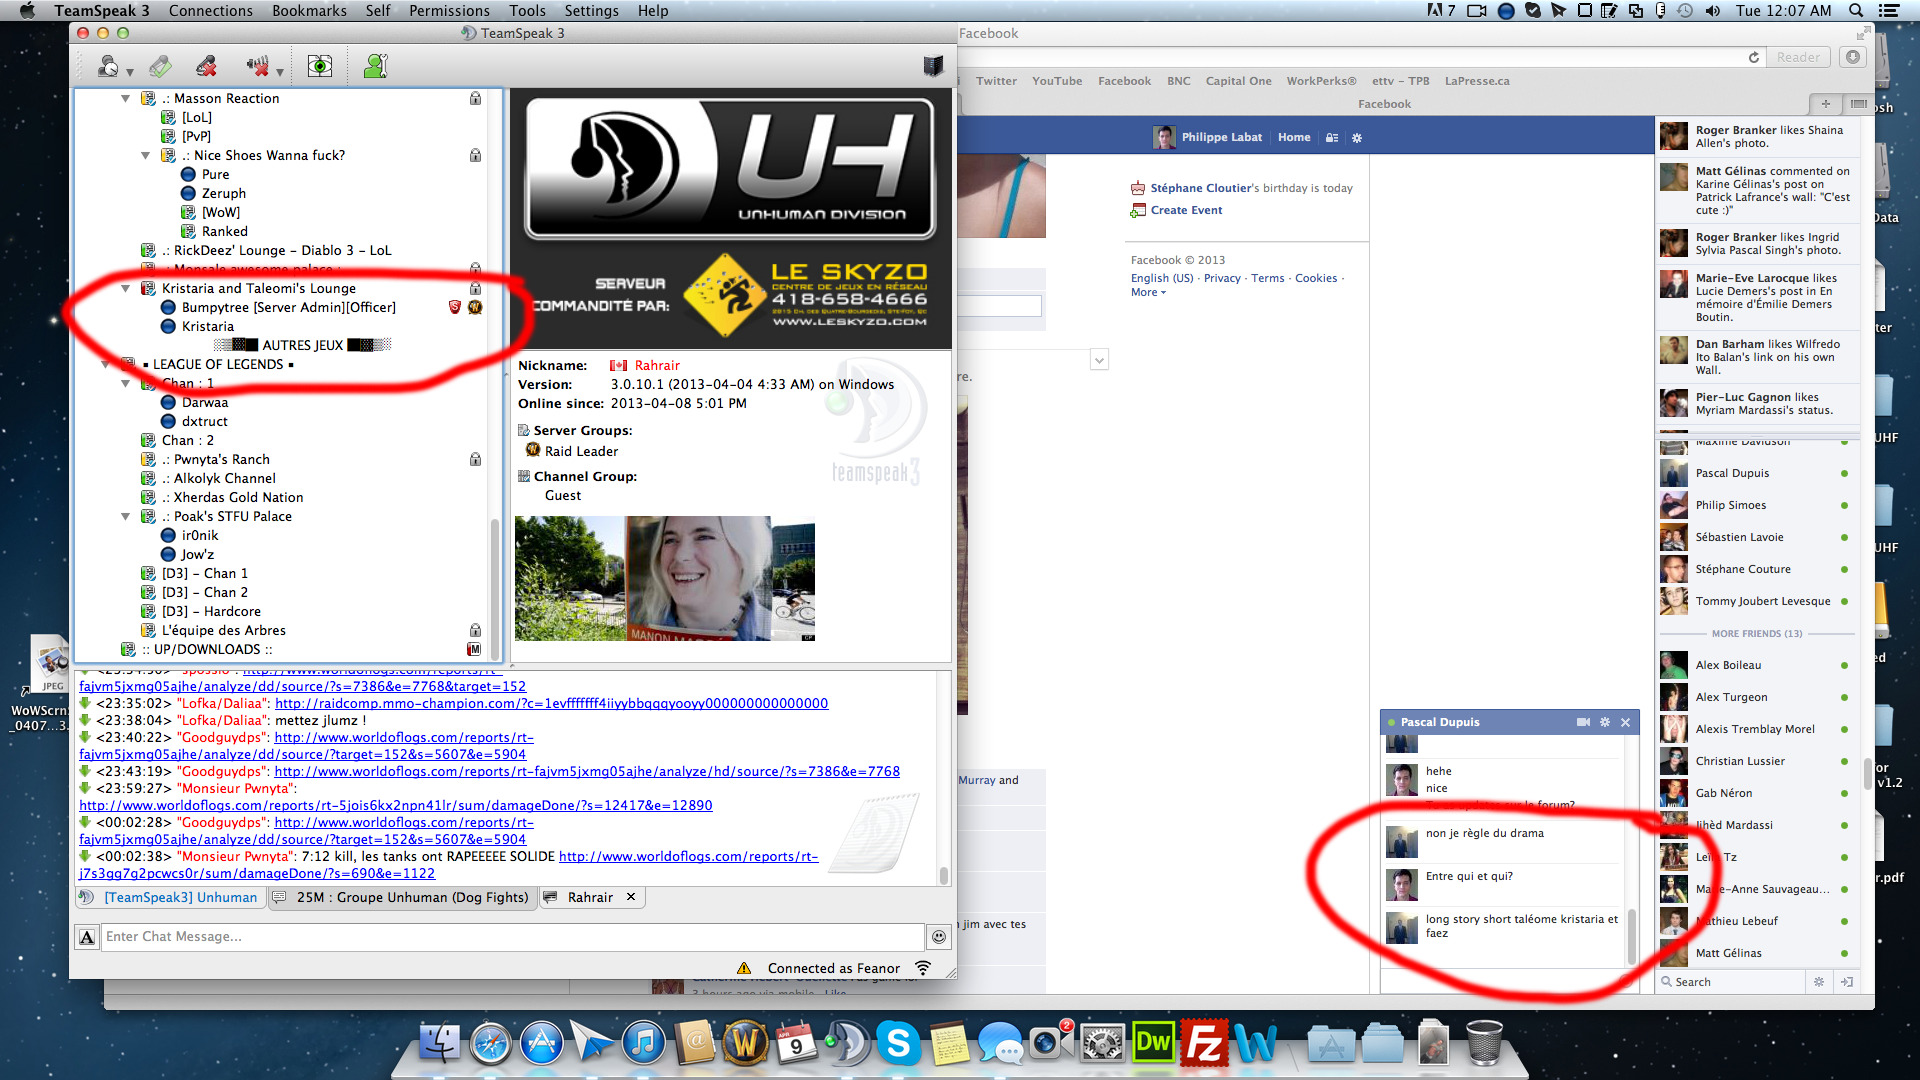Collapse the LEAGUE OF LEGENDS section

(106, 365)
